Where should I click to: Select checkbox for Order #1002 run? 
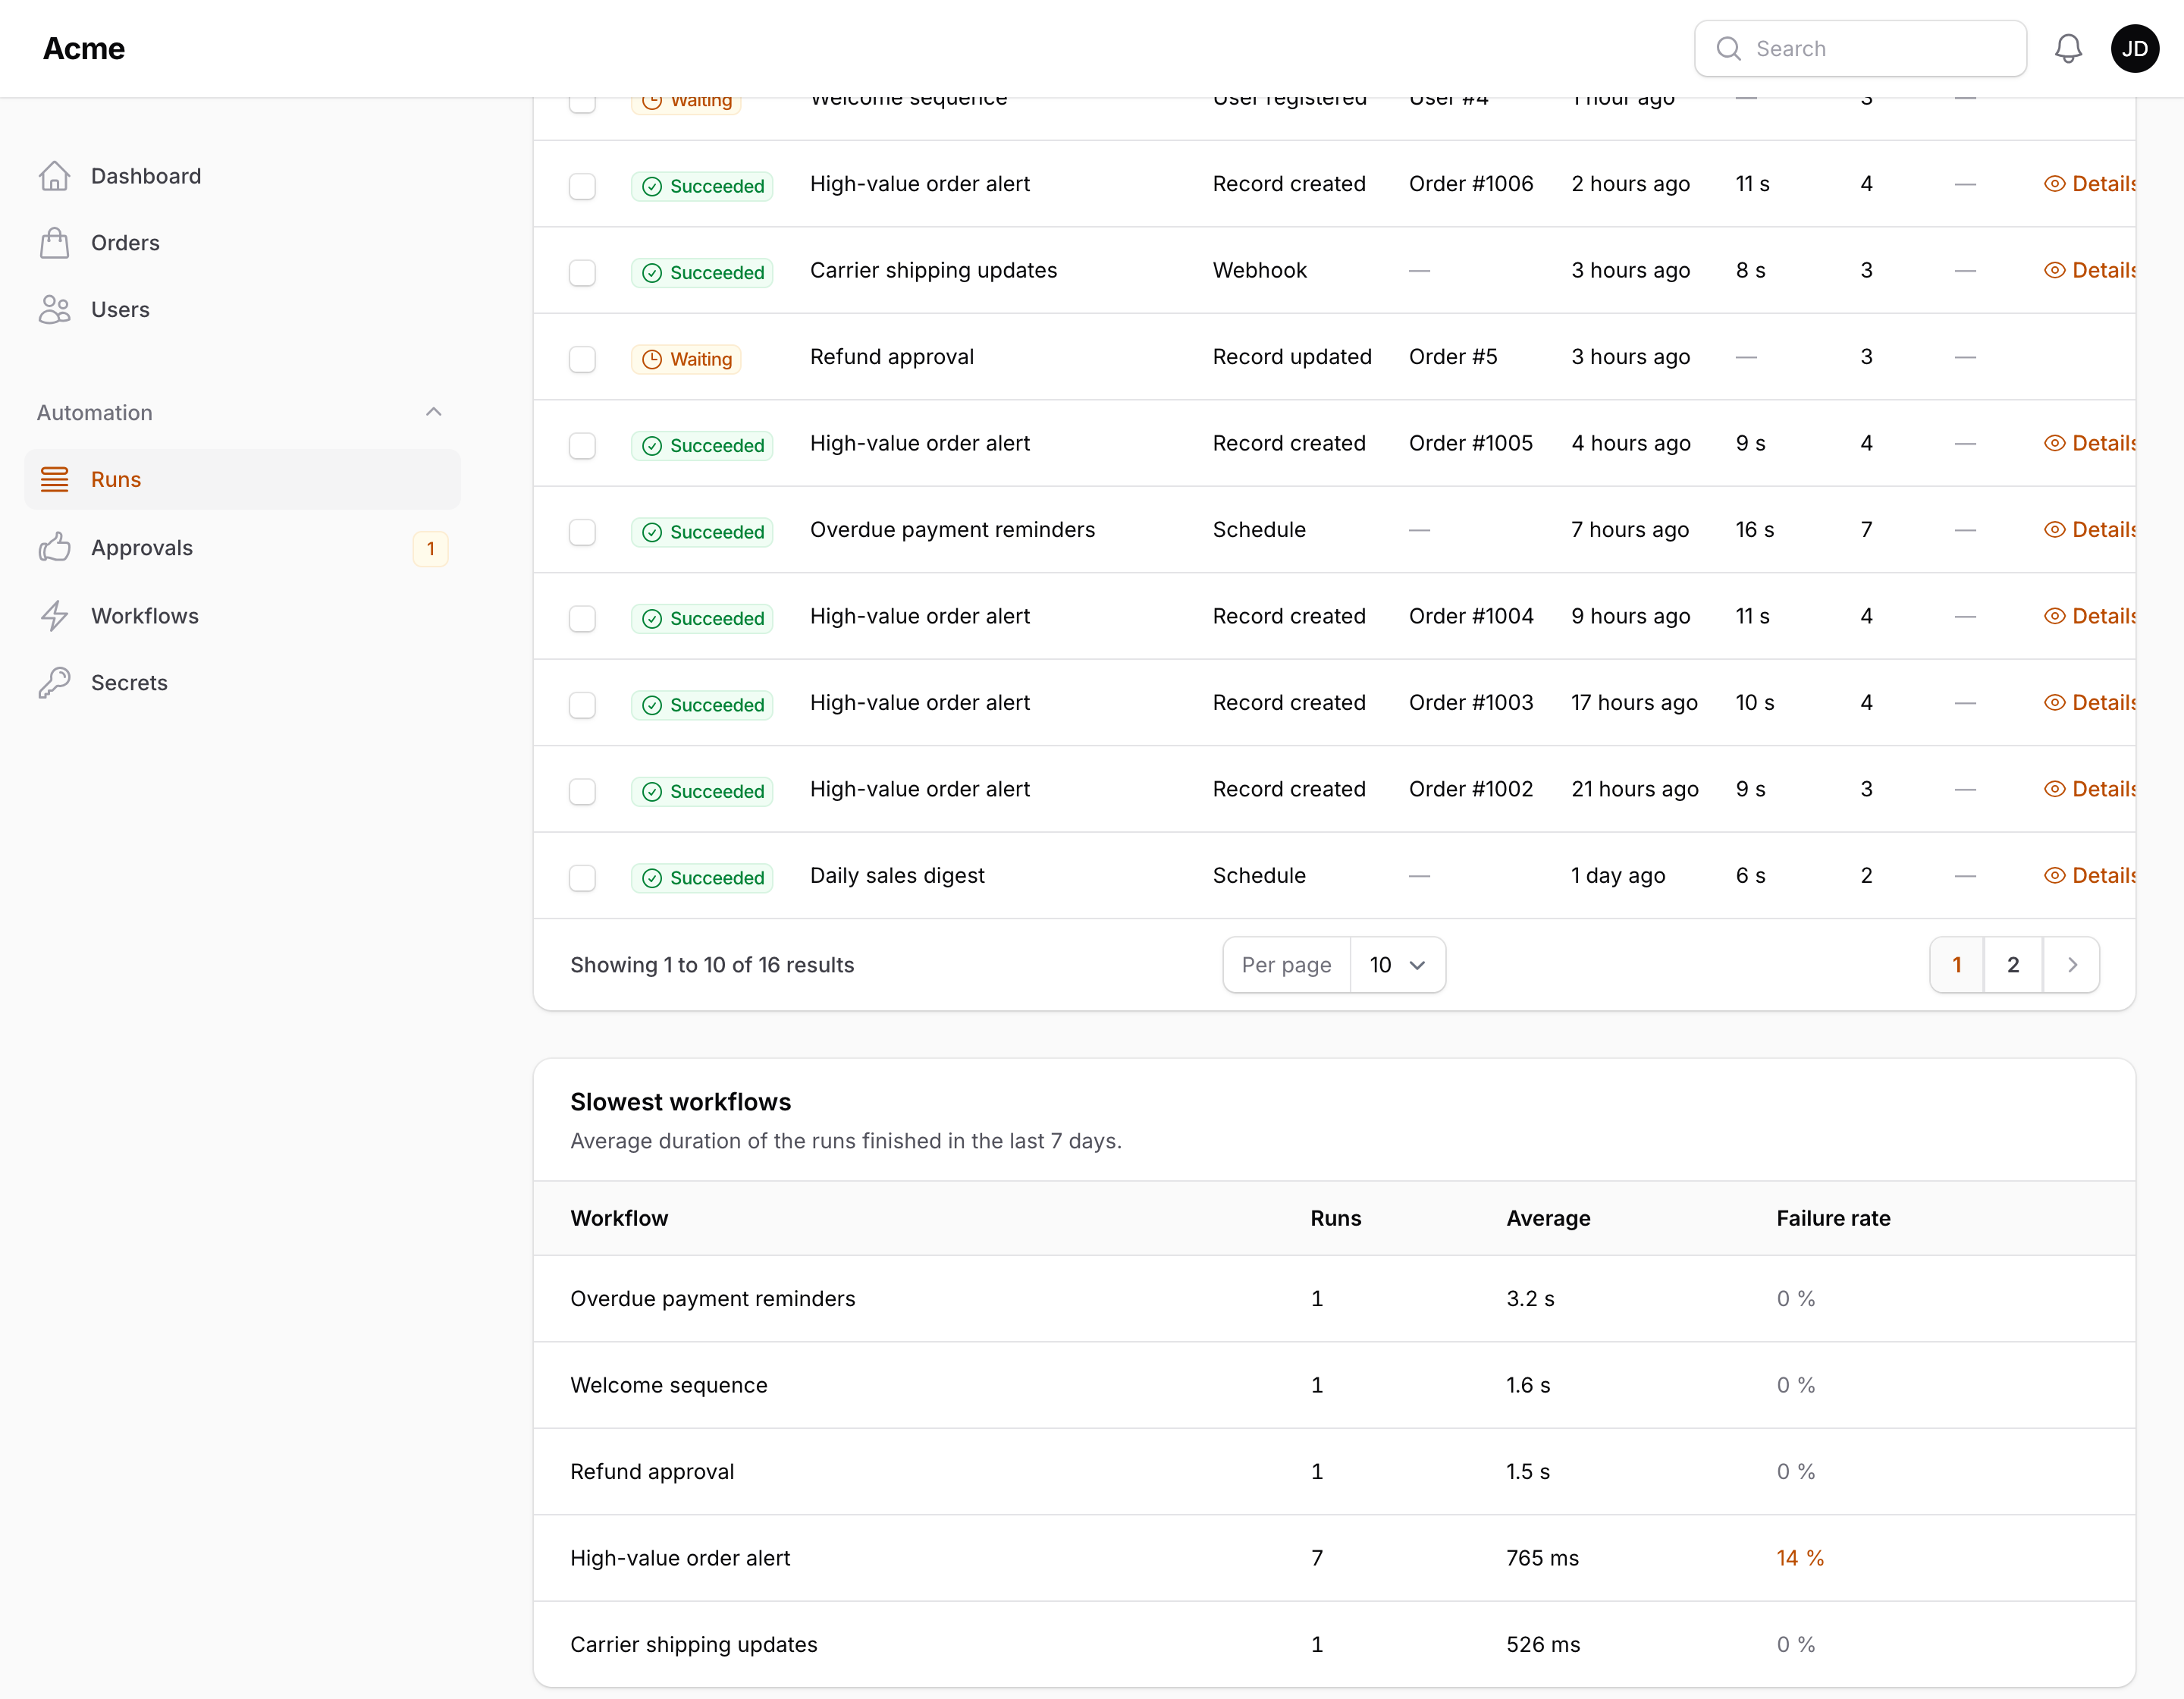click(582, 792)
